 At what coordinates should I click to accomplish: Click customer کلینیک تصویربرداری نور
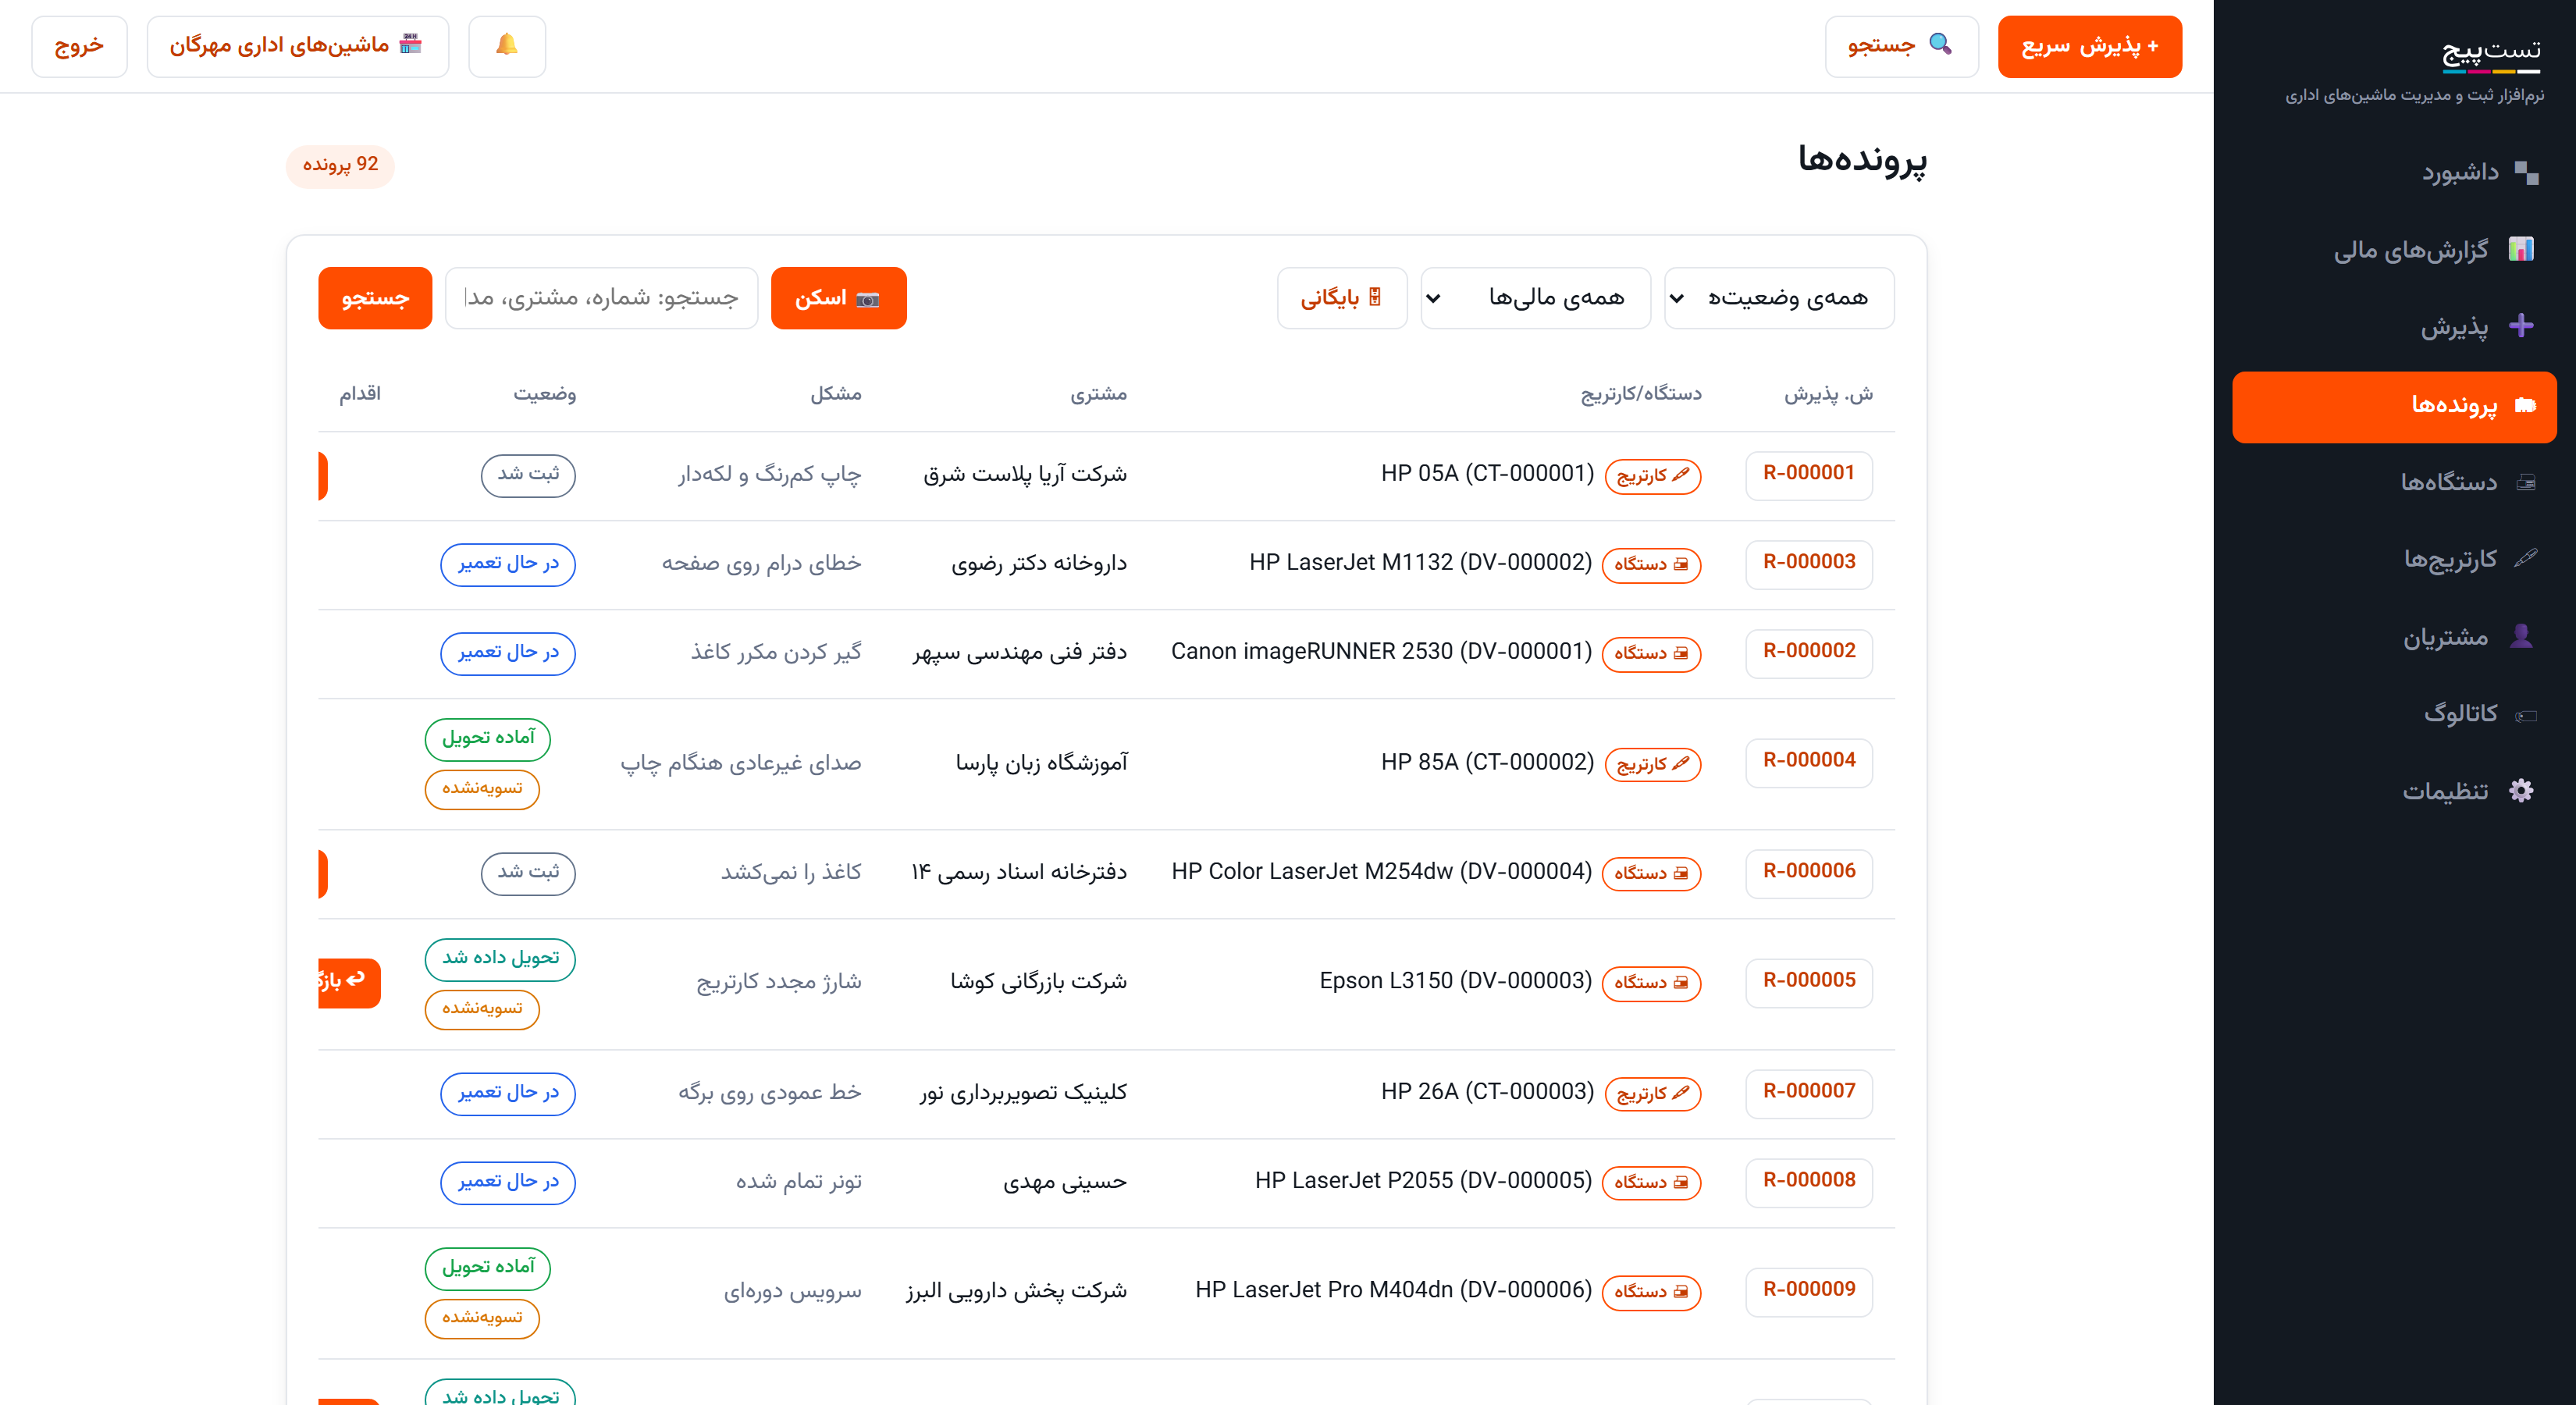[x=1023, y=1093]
